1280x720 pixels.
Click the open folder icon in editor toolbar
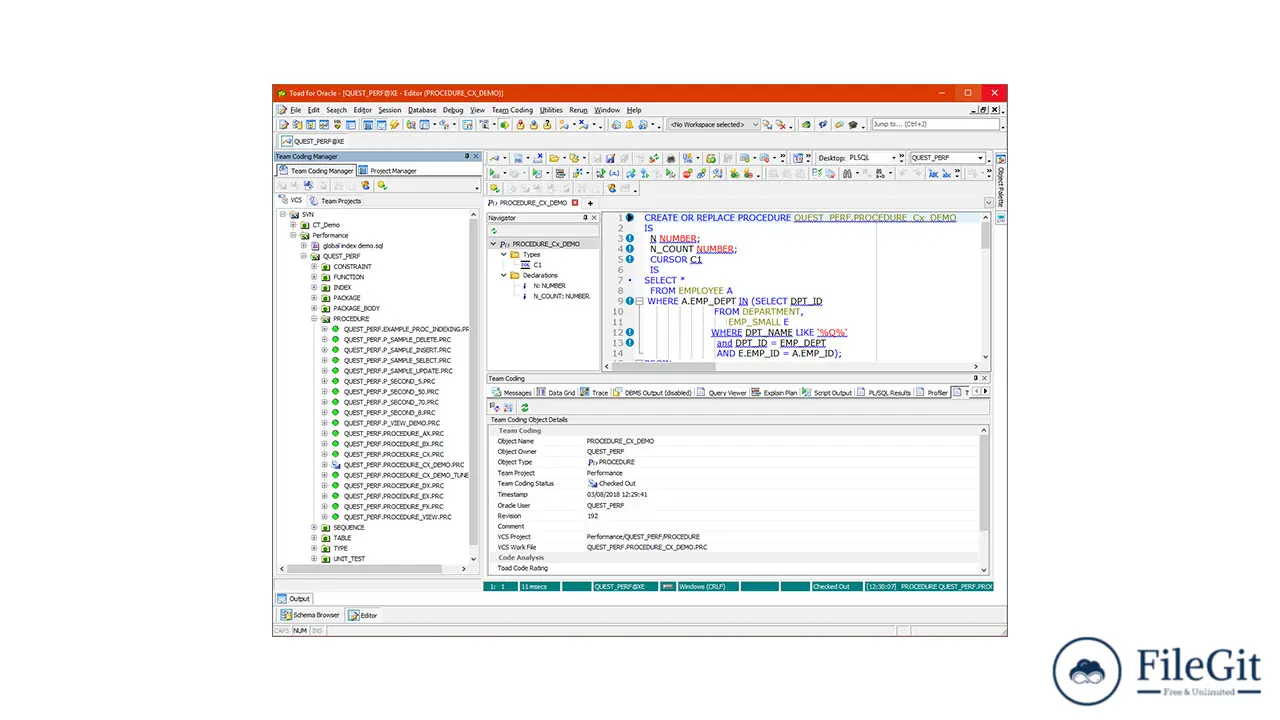tap(554, 158)
